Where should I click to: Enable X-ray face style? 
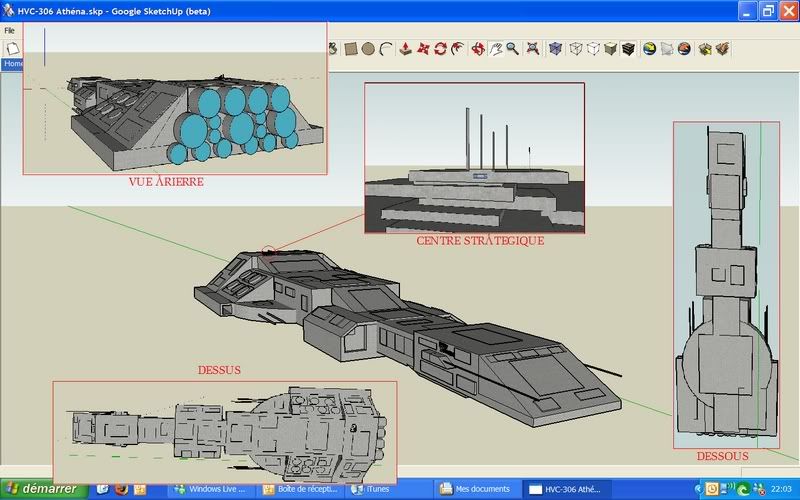coord(555,49)
